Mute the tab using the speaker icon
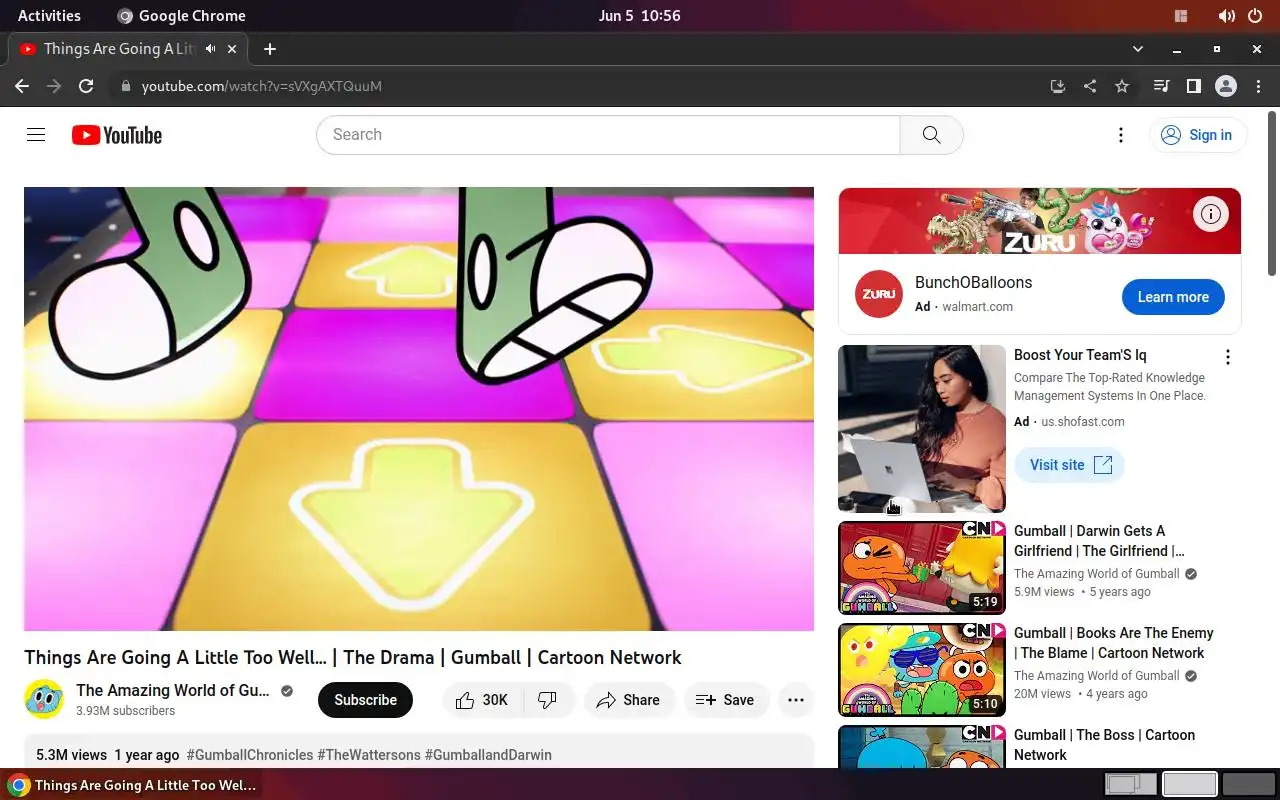This screenshot has width=1280, height=800. pos(211,48)
